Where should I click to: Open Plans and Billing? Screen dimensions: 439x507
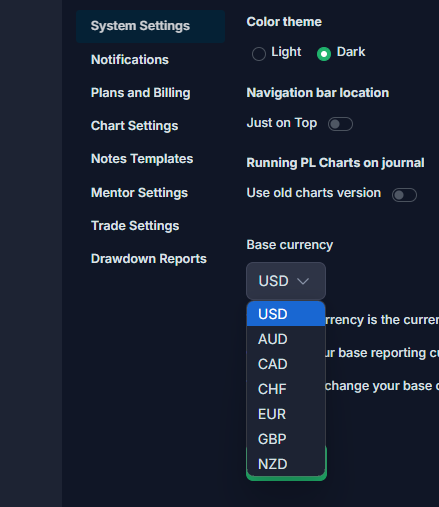point(140,93)
